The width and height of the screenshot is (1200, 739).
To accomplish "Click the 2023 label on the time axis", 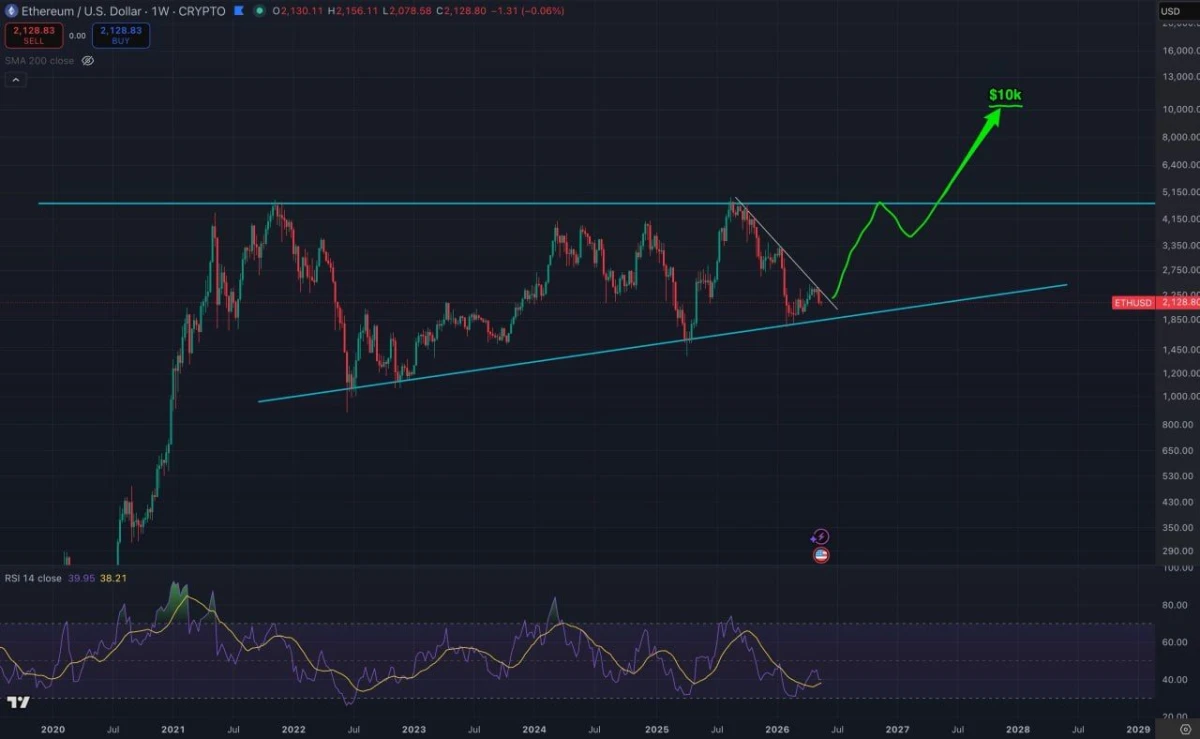I will 412,730.
